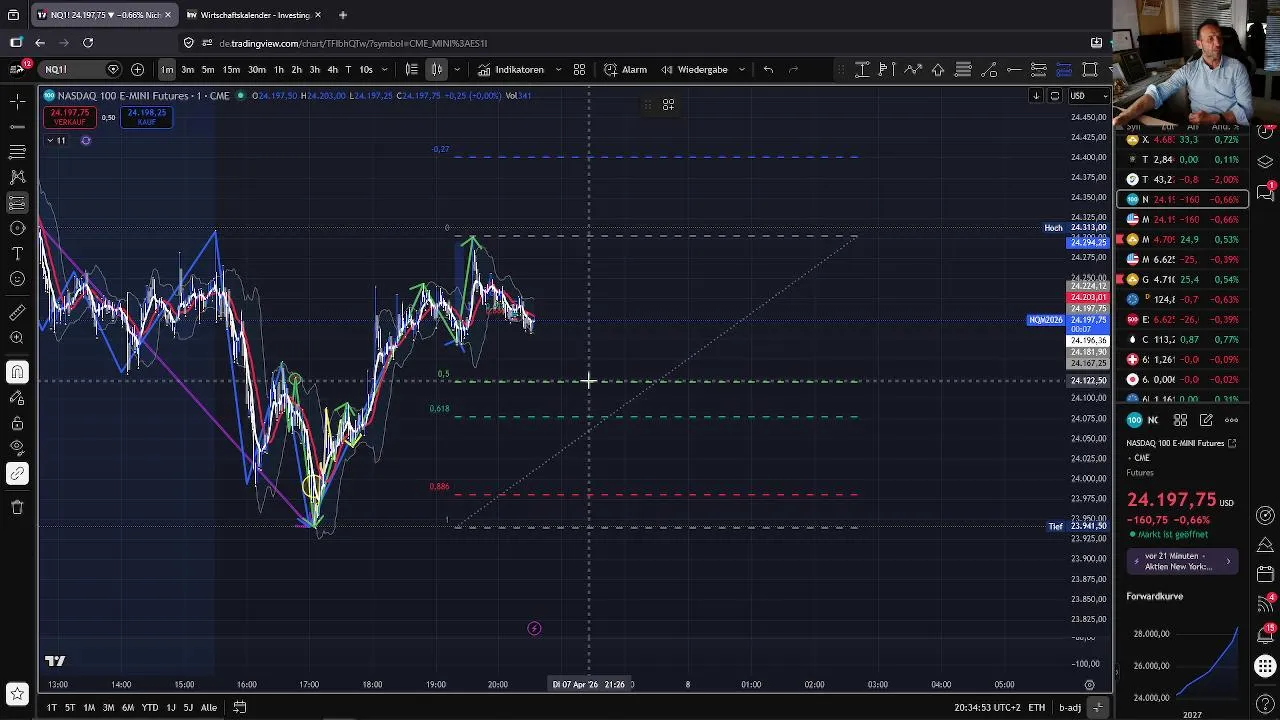Click the candlestick chart type icon

437,69
